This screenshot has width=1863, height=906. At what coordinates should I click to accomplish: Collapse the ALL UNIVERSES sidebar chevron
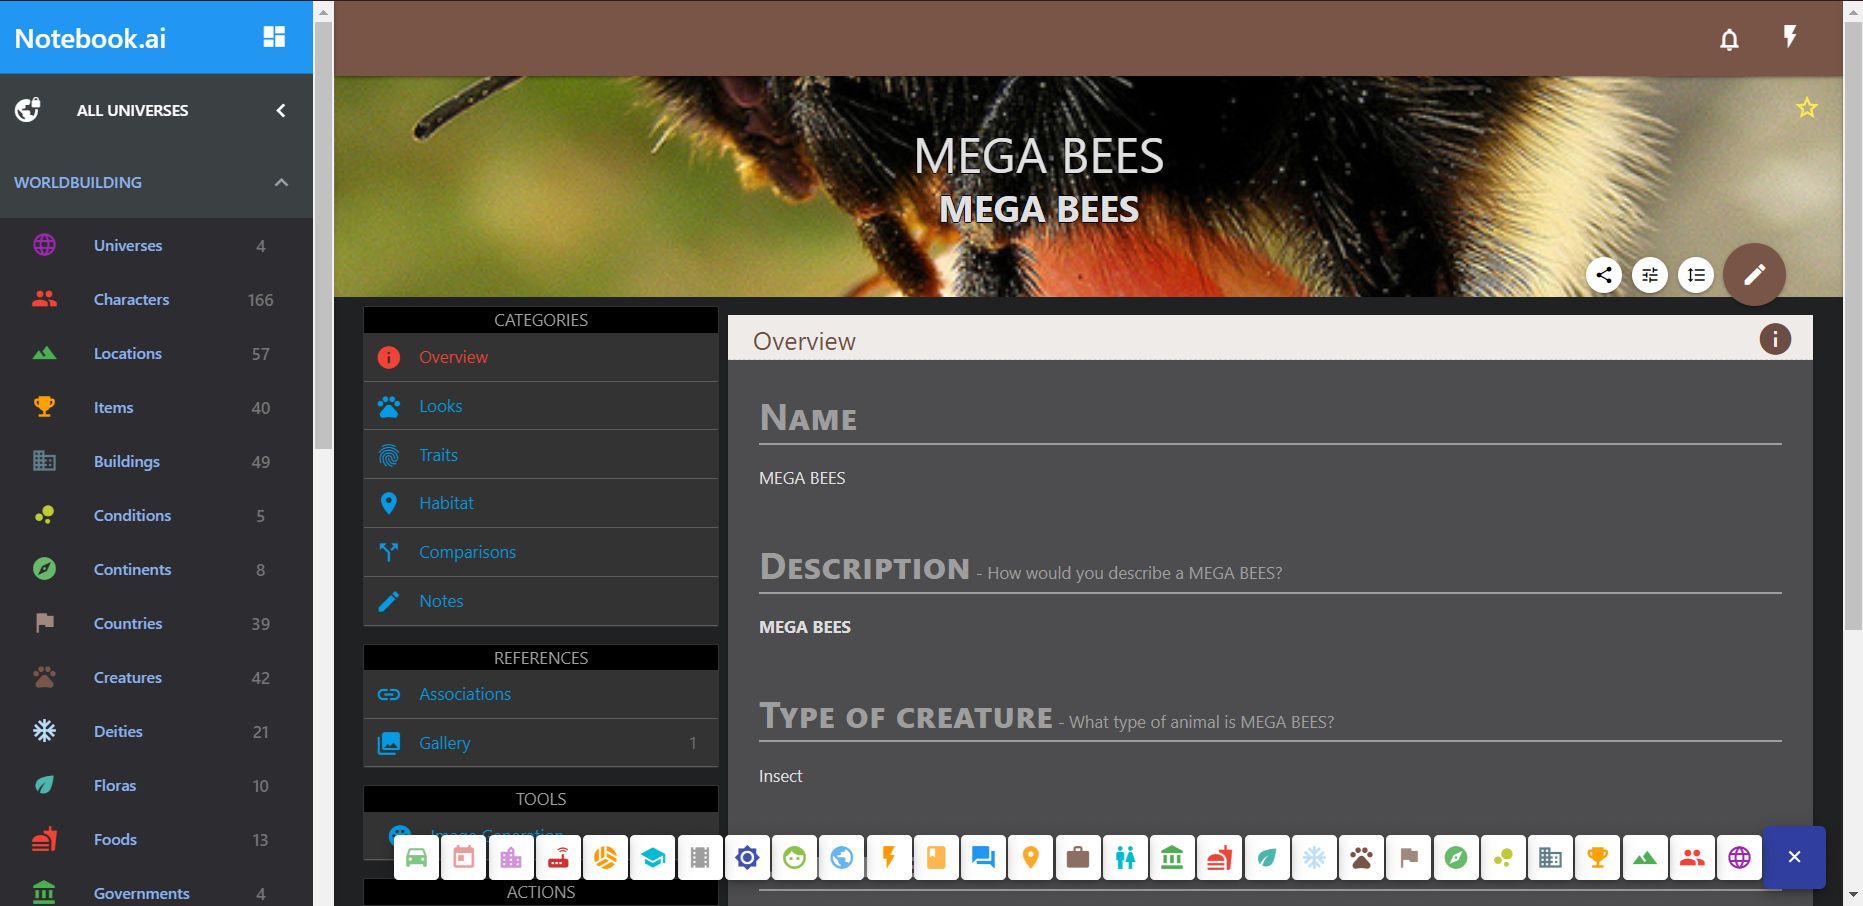coord(281,110)
